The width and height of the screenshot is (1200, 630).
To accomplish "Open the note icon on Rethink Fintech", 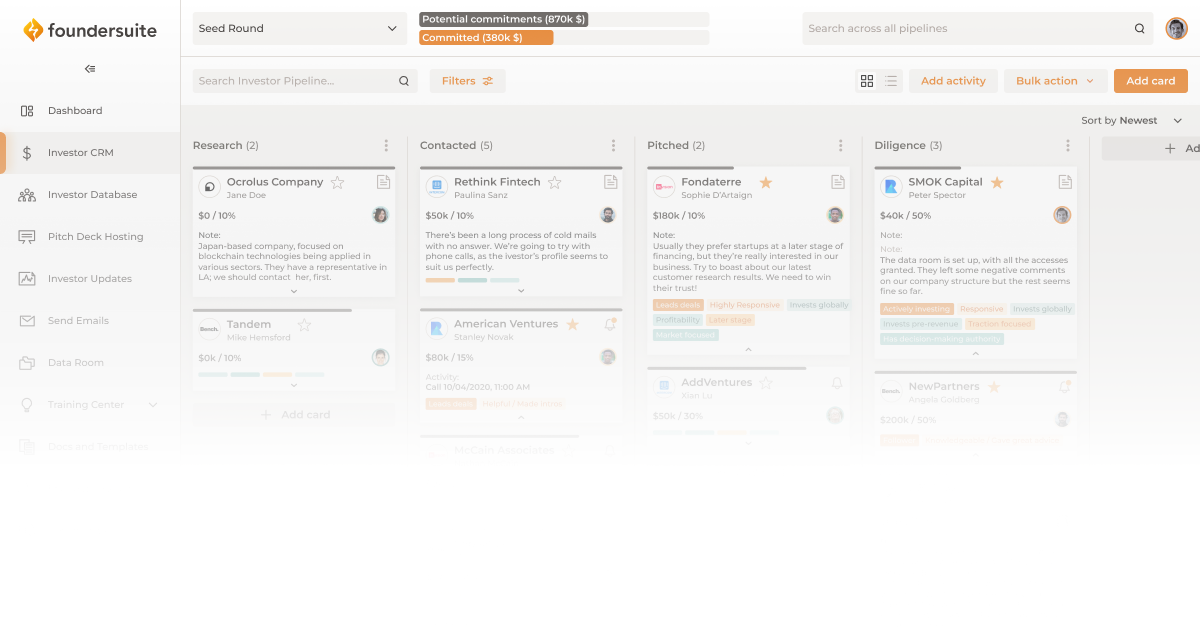I will (x=610, y=182).
